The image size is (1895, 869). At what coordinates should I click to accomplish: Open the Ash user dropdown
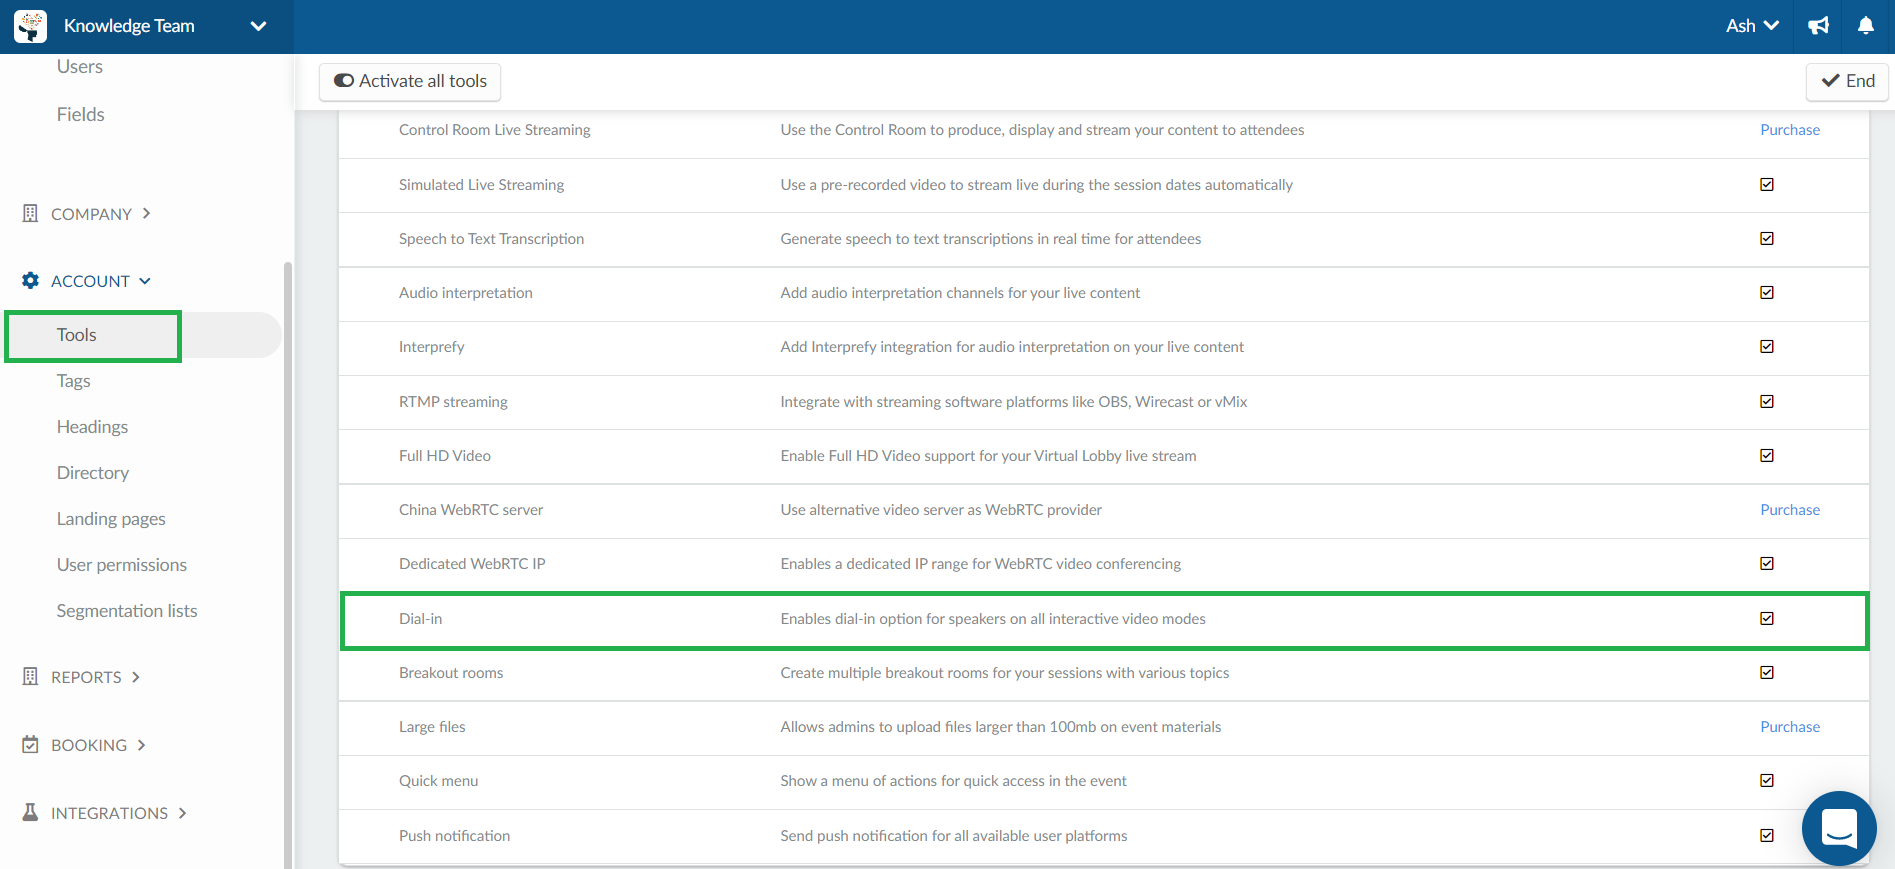click(x=1752, y=26)
